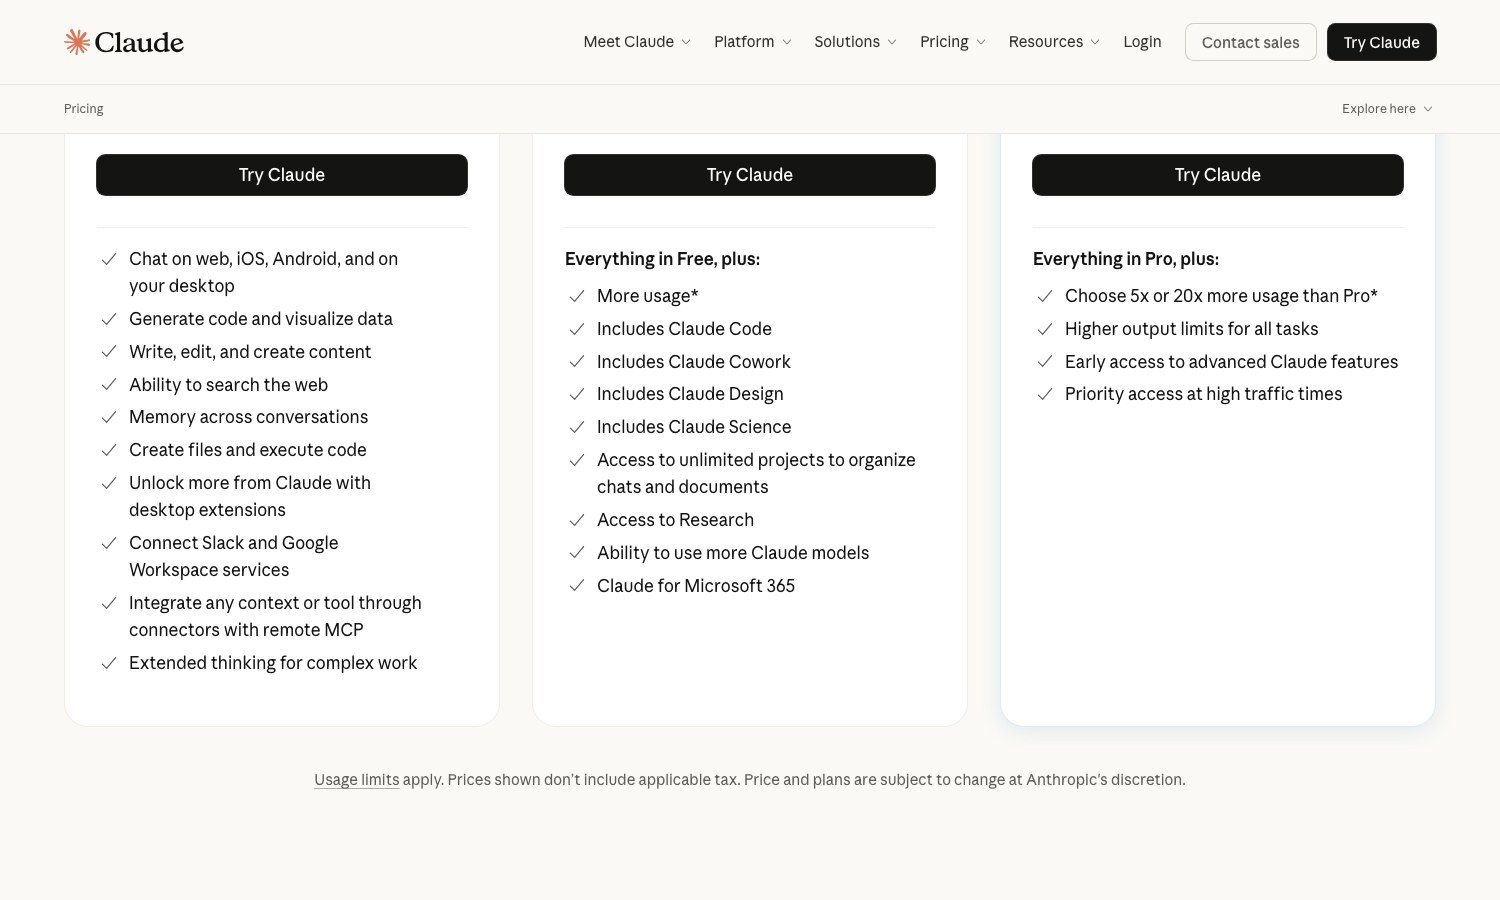The width and height of the screenshot is (1500, 900).
Task: Click the 'More usage*' feature line
Action: [x=648, y=296]
